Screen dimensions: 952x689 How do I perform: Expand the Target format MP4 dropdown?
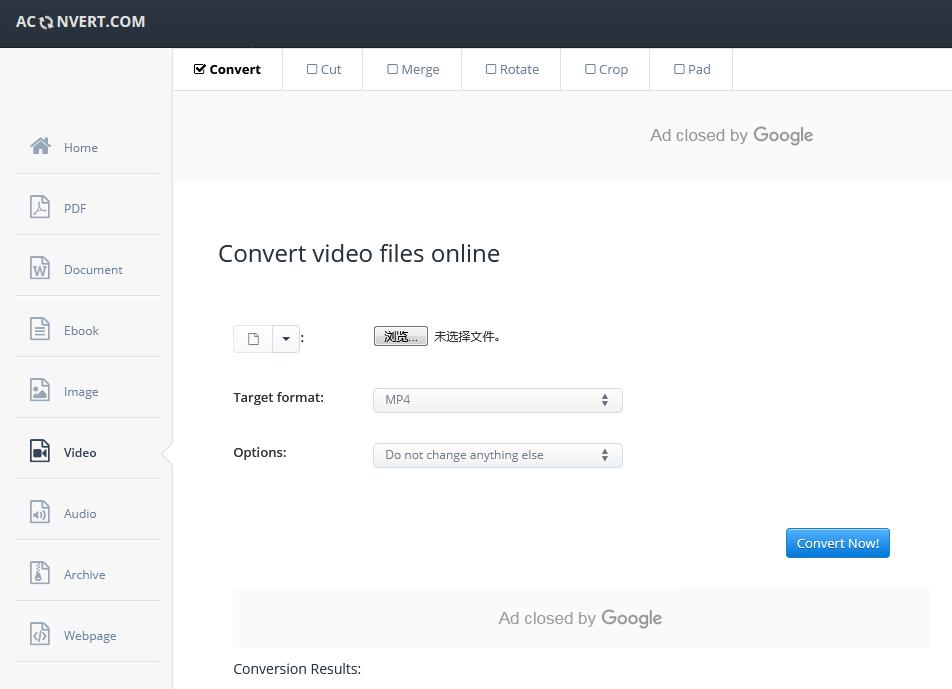tap(497, 400)
